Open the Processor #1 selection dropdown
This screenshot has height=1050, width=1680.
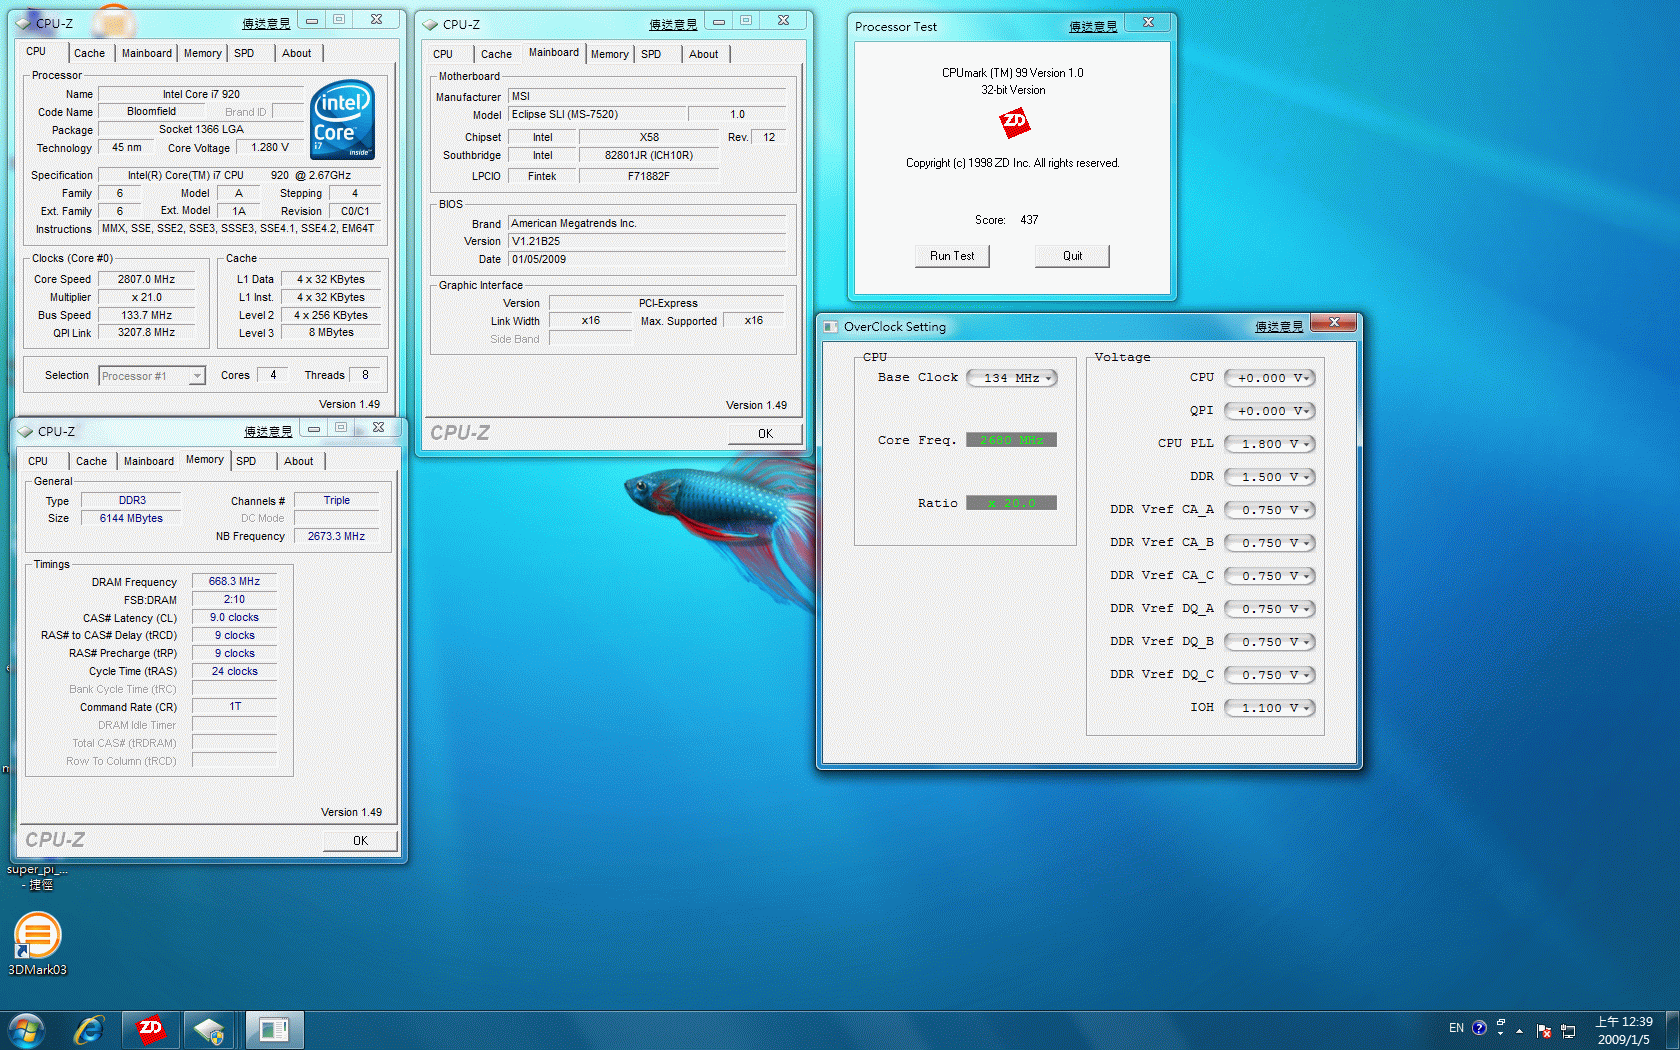coord(152,376)
